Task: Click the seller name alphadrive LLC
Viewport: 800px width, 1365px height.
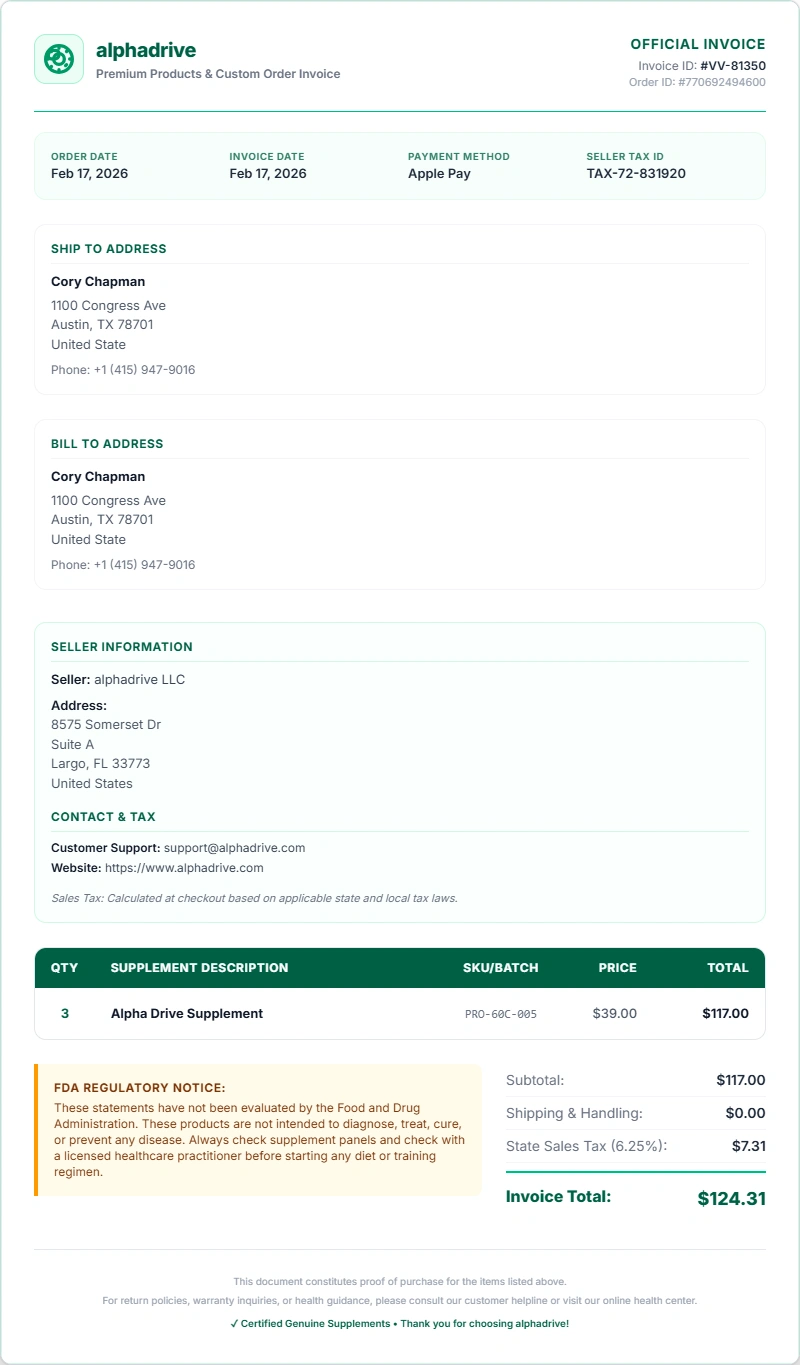Action: (x=139, y=680)
